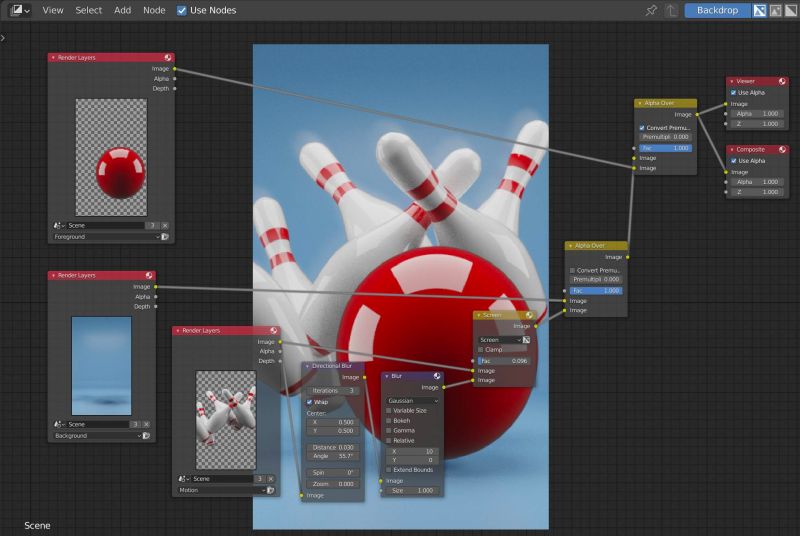Adjust Fac slider in lower Alpha Over
Image resolution: width=800 pixels, height=536 pixels.
[x=596, y=291]
